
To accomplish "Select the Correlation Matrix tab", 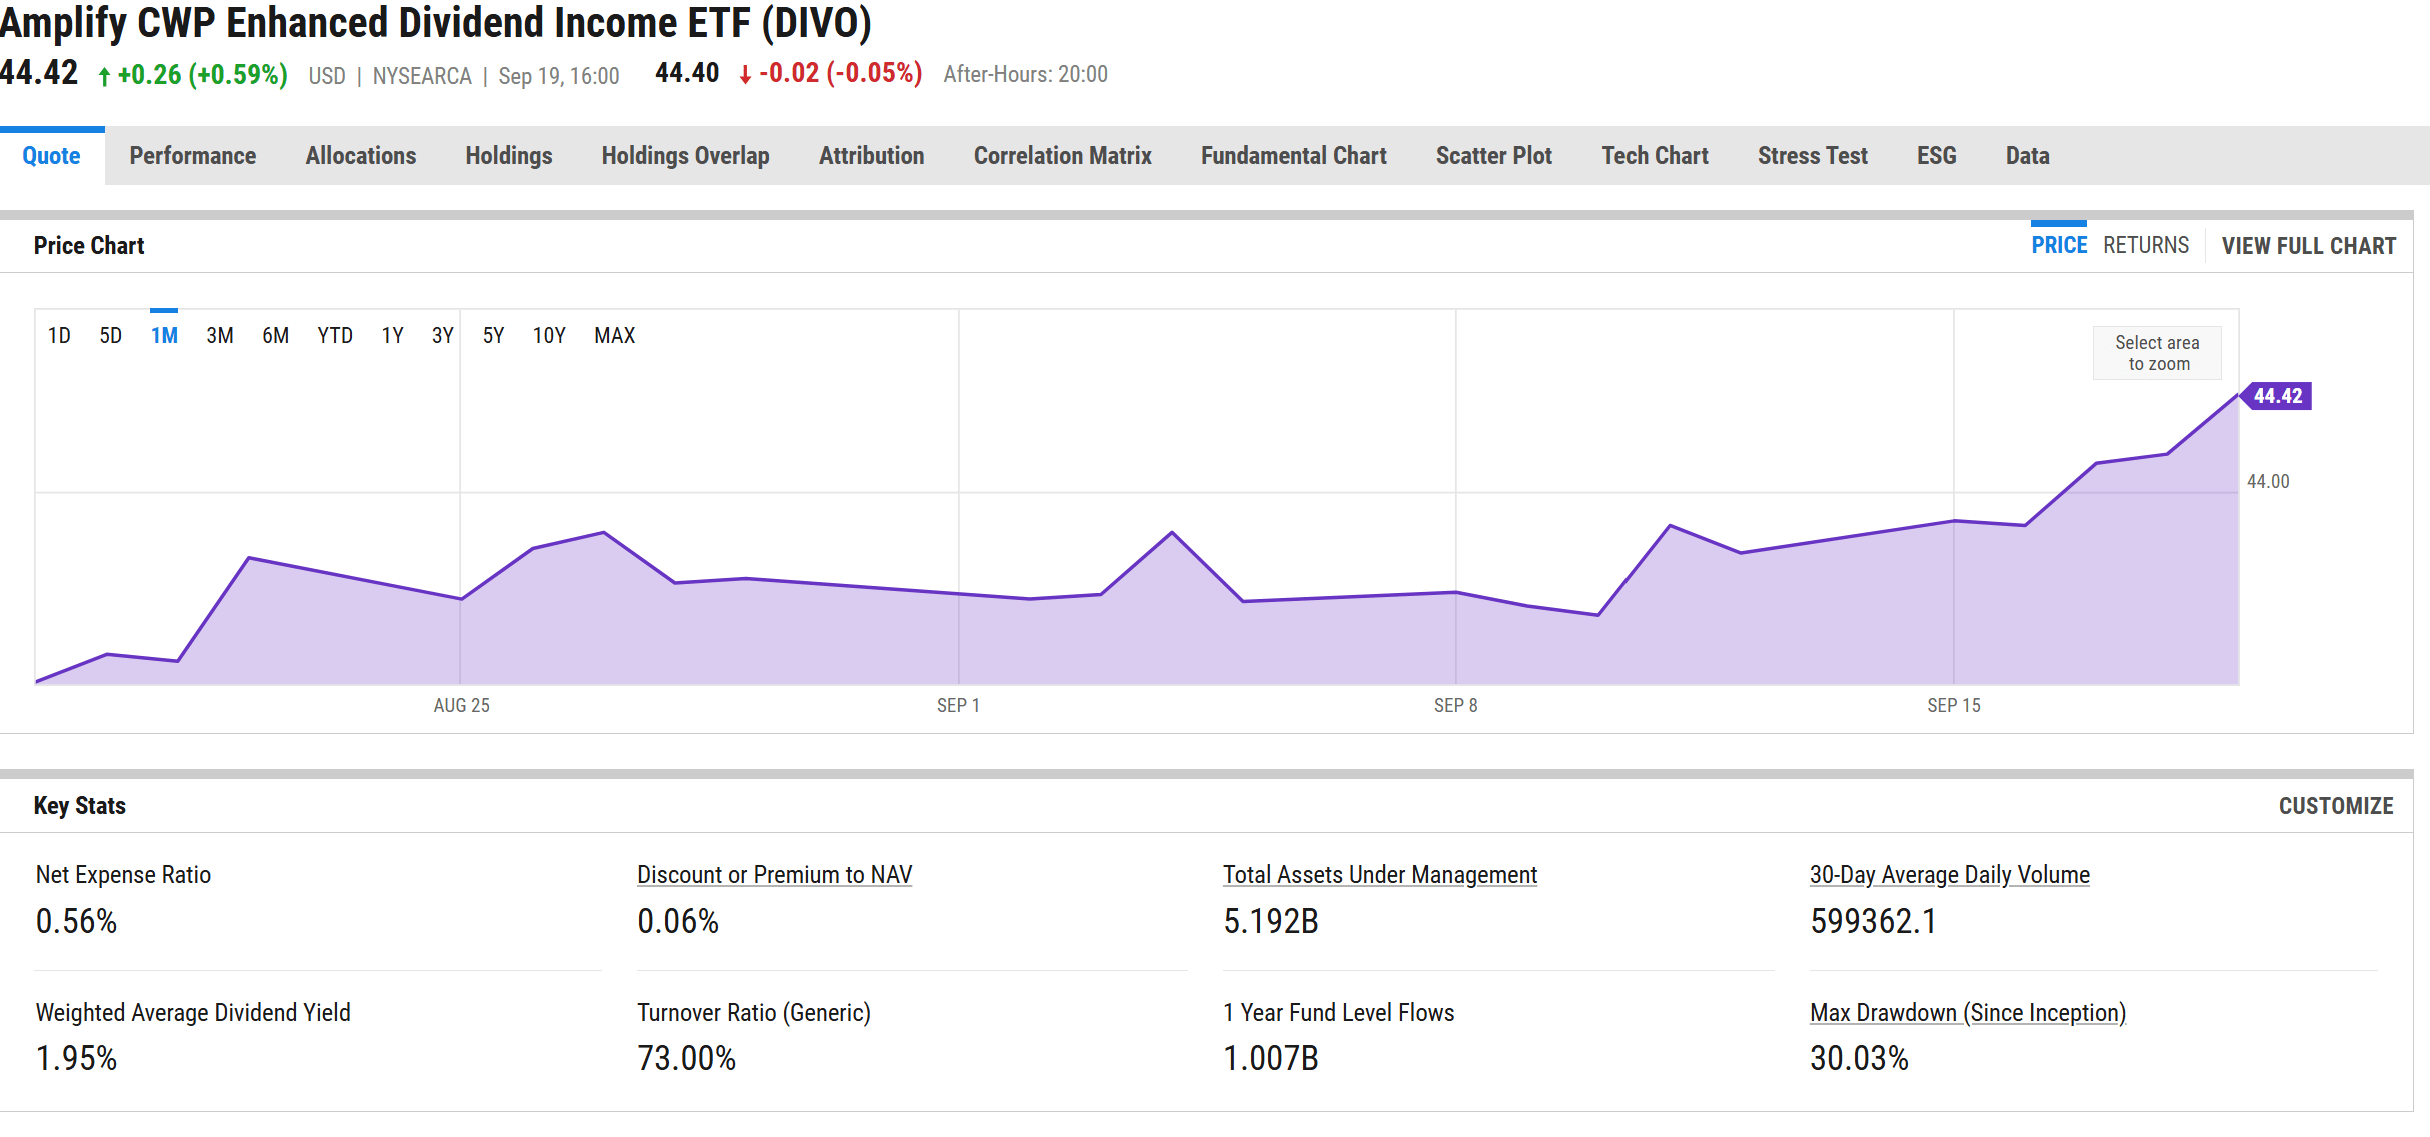I will 1062,156.
